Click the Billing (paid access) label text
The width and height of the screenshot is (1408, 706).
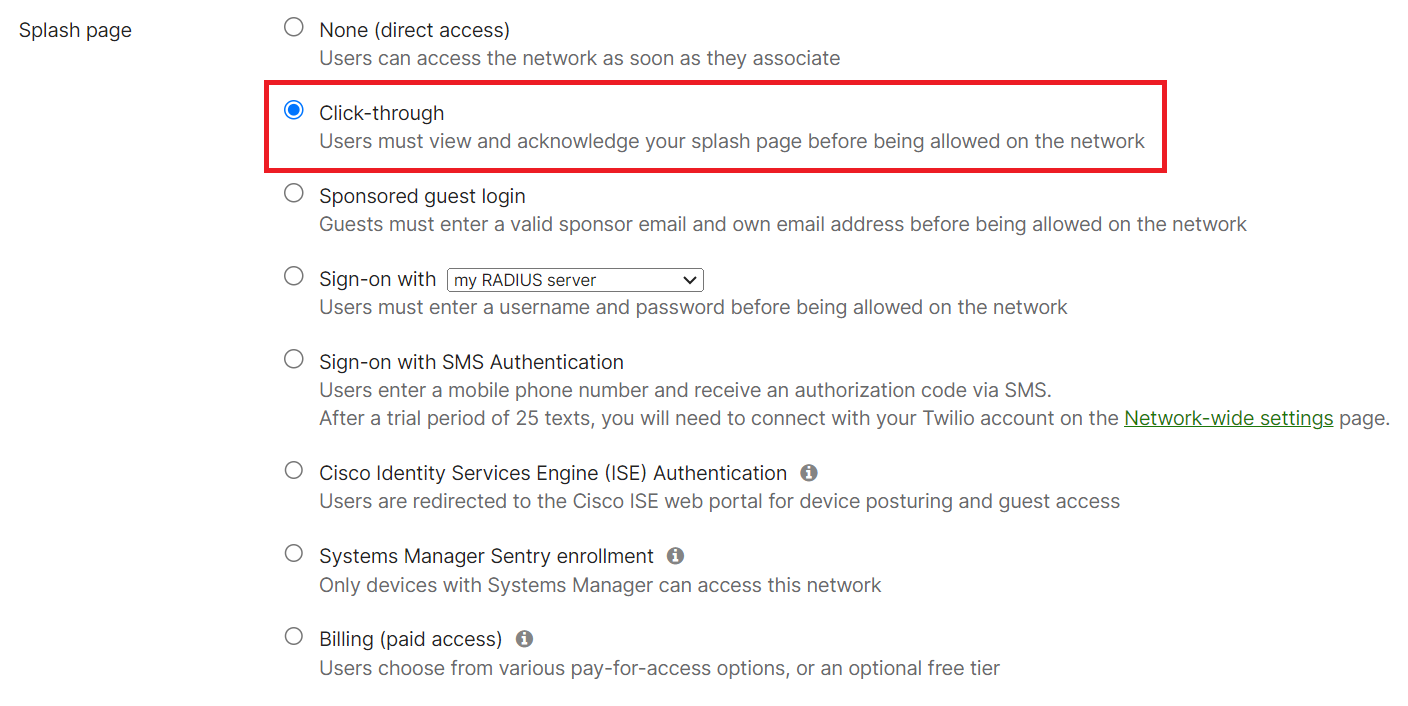point(410,639)
